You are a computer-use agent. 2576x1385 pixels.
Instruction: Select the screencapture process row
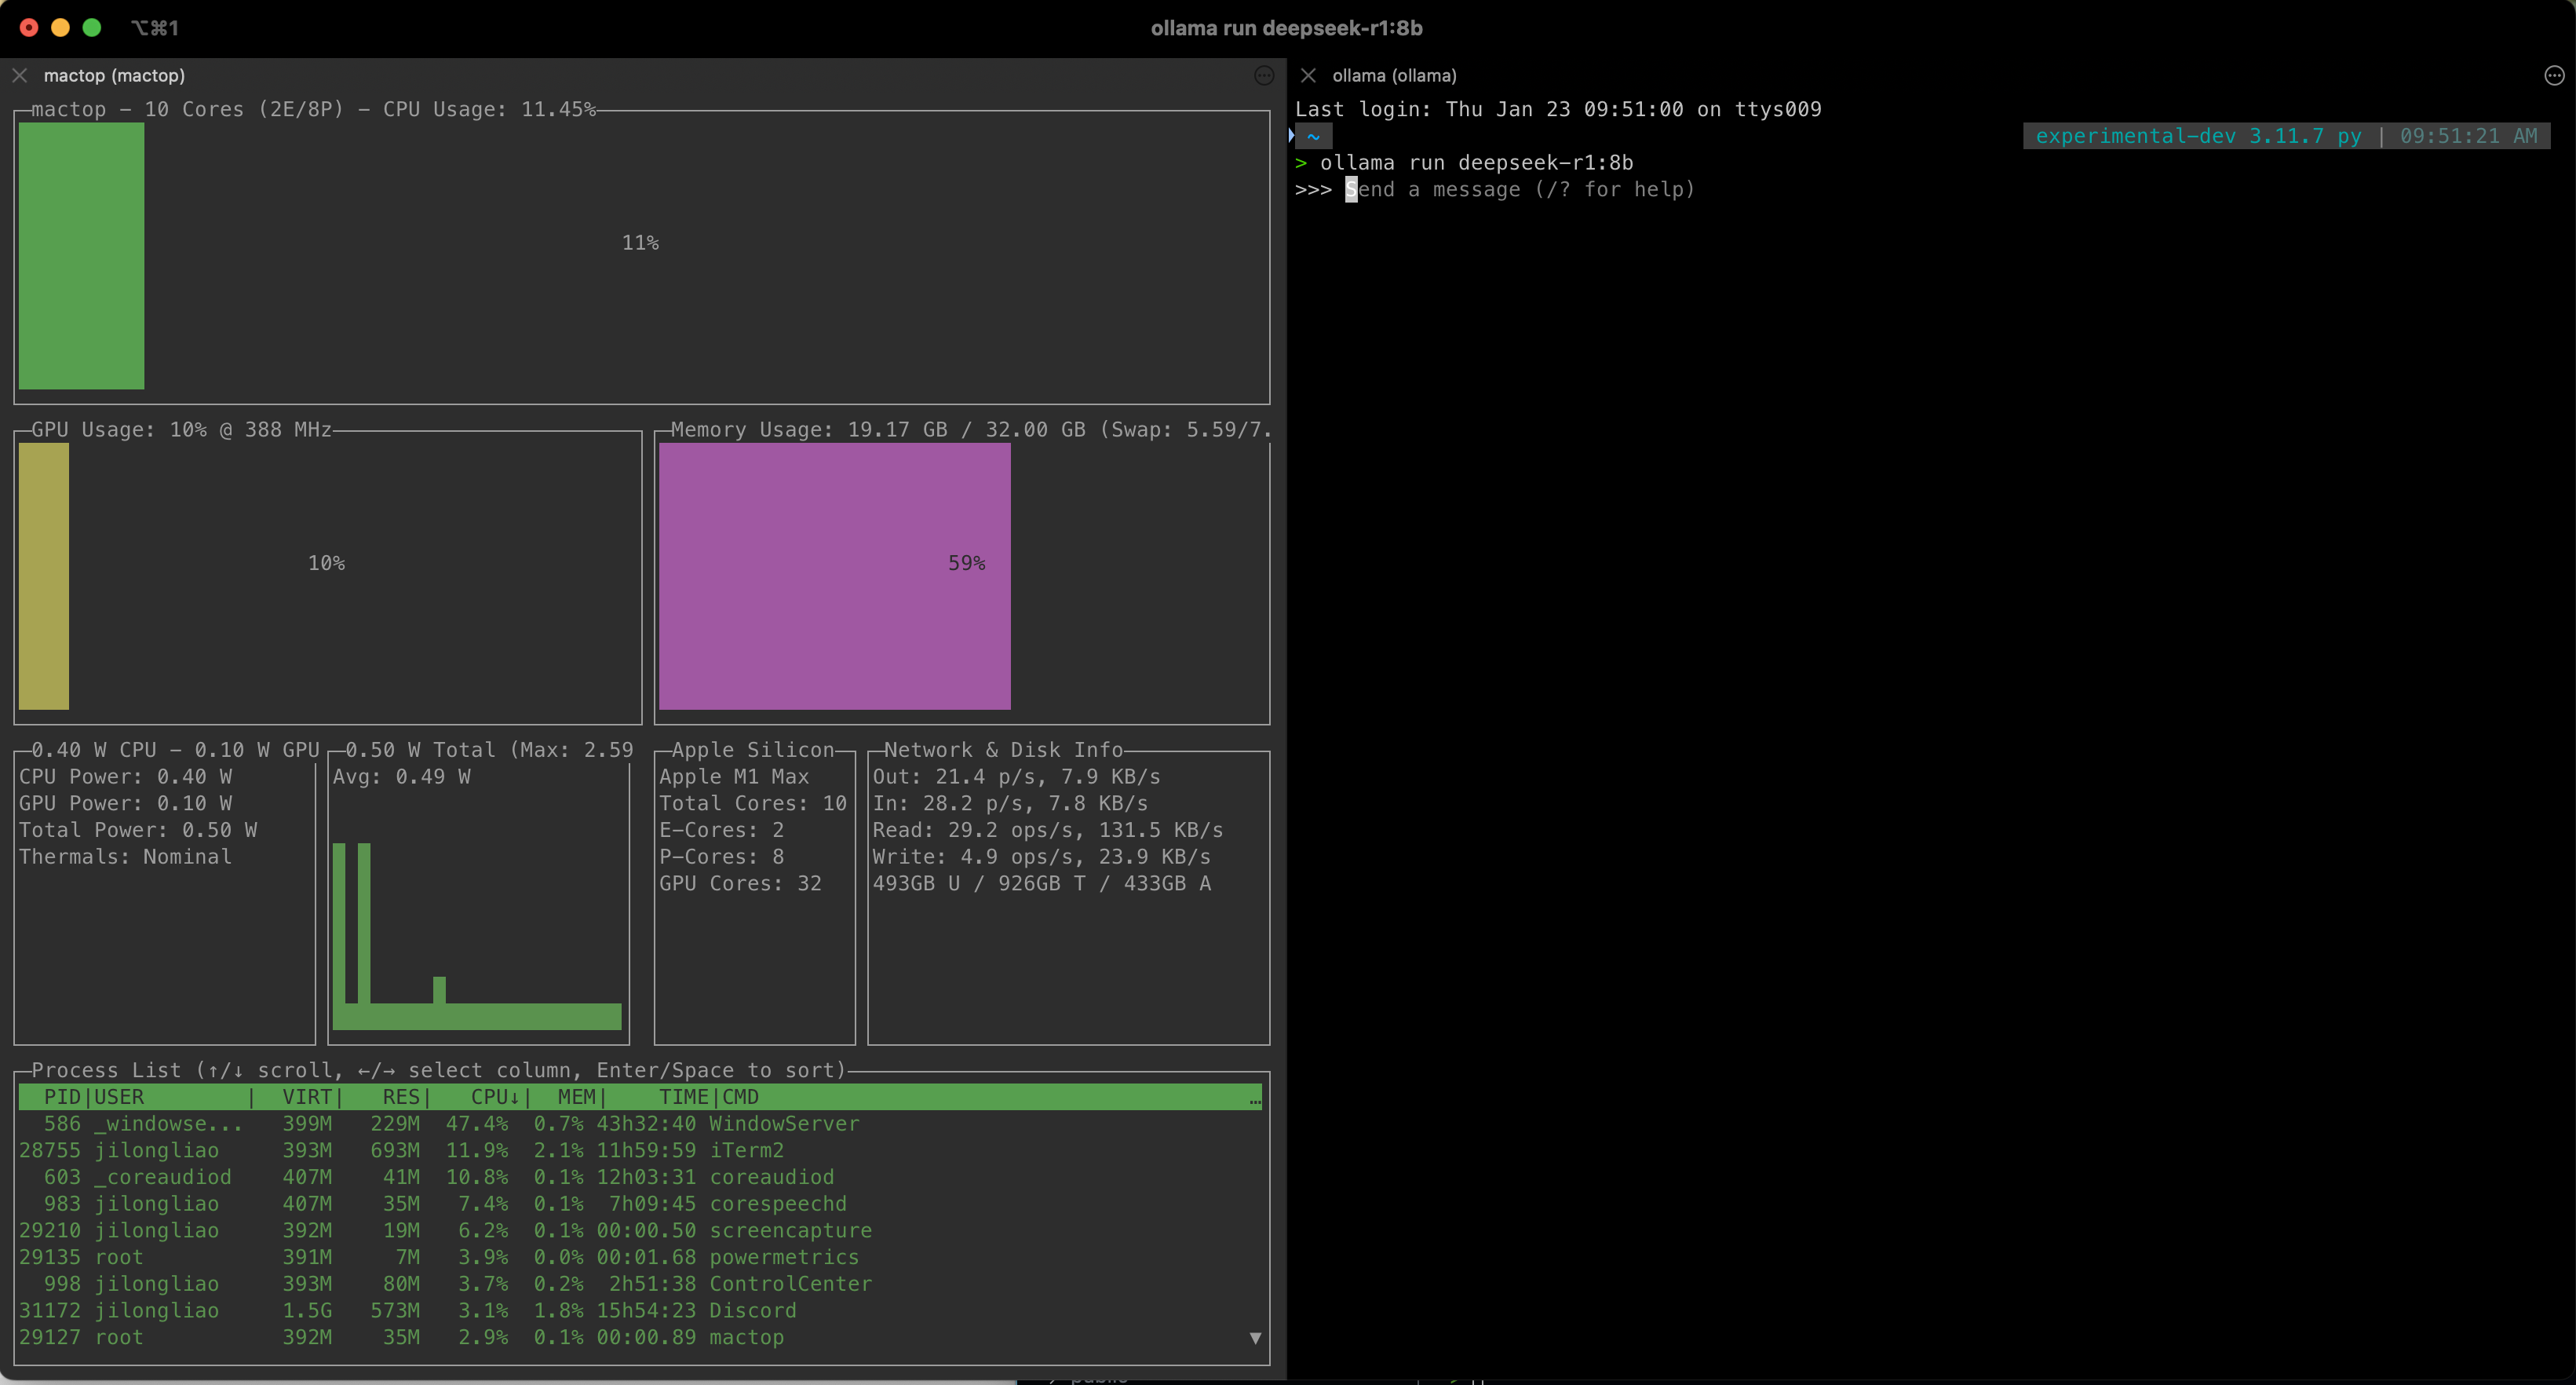[x=640, y=1230]
